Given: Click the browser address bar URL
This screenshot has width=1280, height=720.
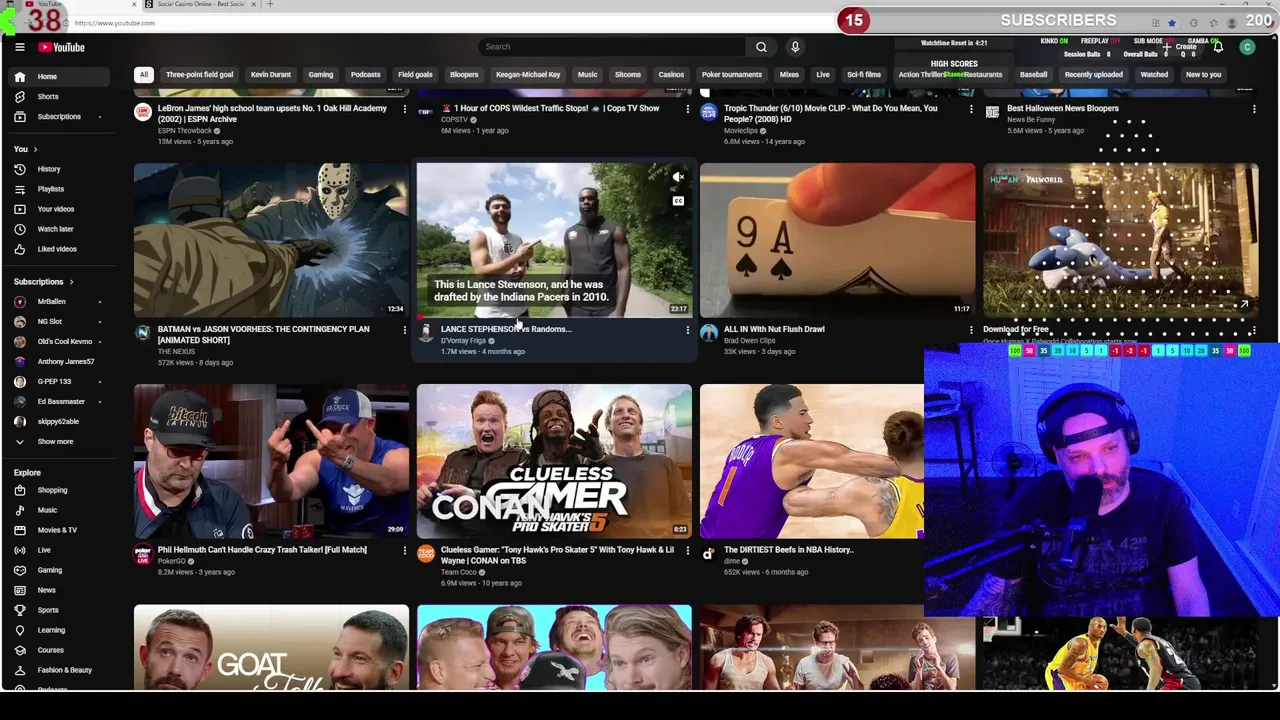Looking at the screenshot, I should pos(115,23).
